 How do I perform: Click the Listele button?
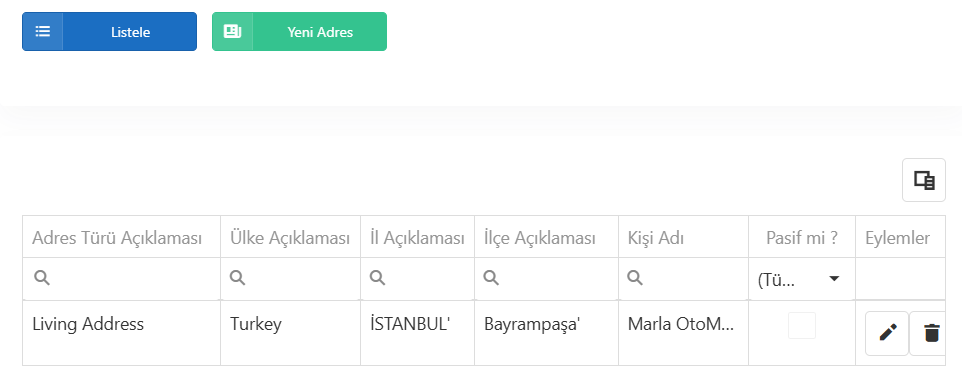(x=109, y=31)
